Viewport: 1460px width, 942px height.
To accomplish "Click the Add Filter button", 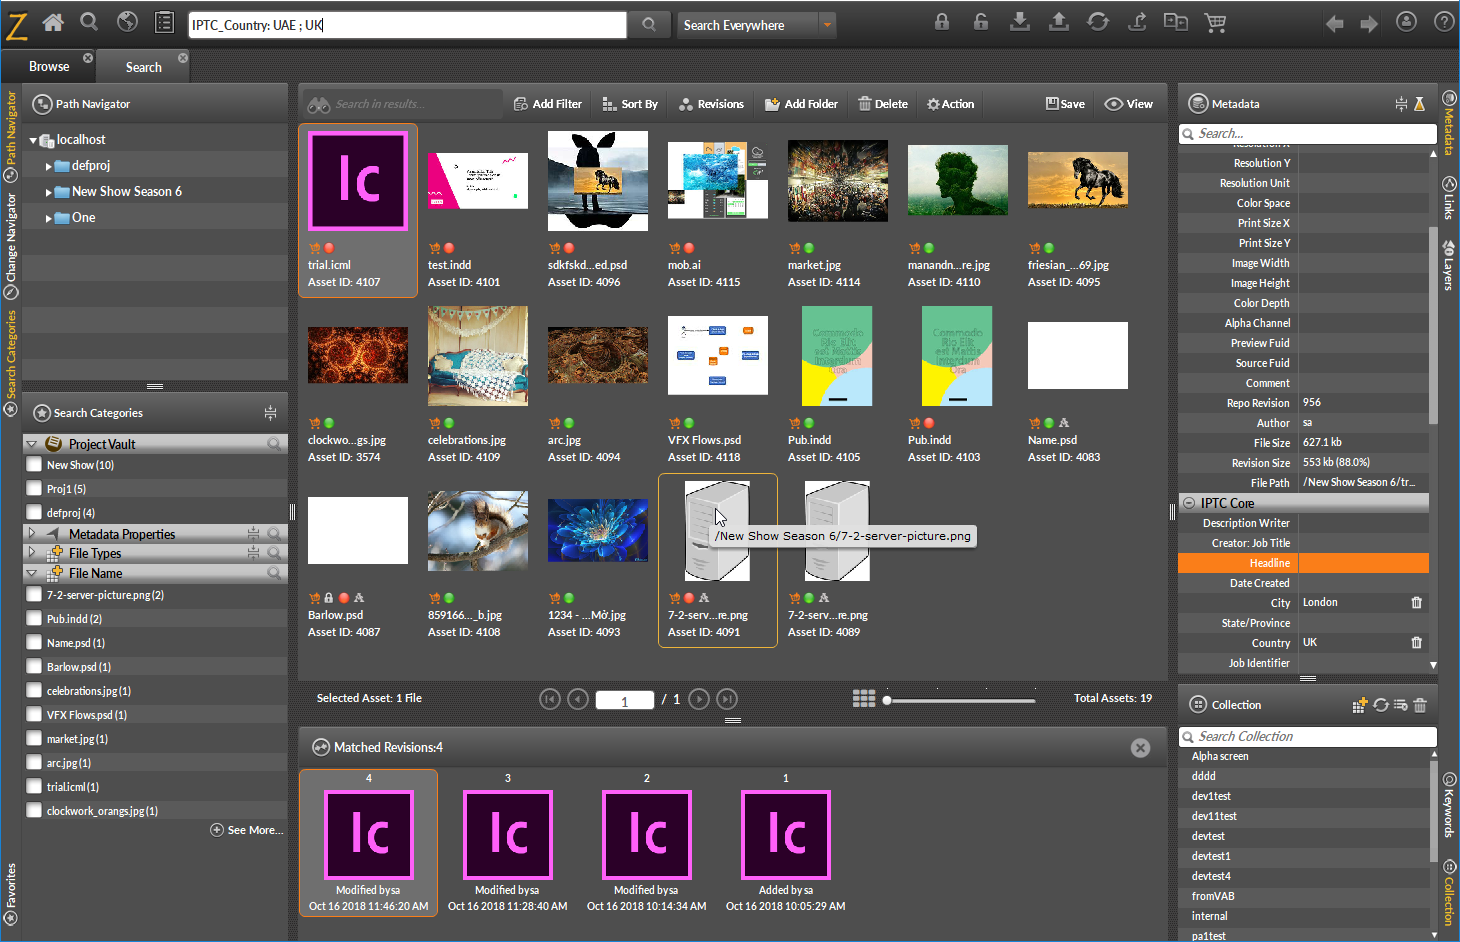I will tap(548, 104).
